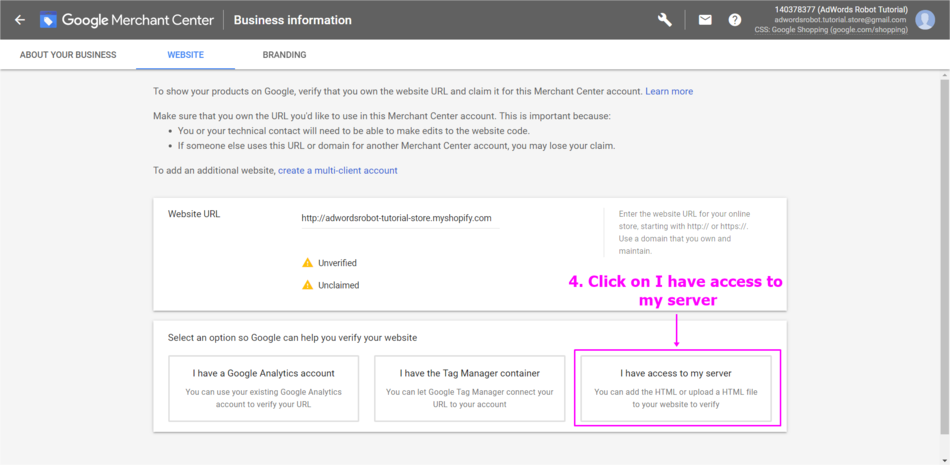Switch to About Your Business tab
Screen dimensions: 950x465
(x=68, y=55)
